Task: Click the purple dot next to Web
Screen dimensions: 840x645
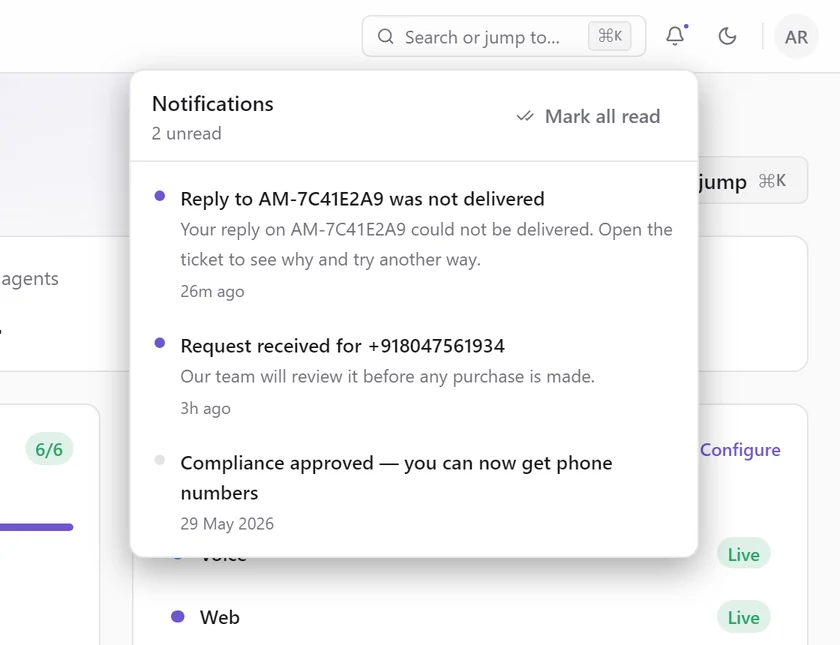Action: coord(178,617)
